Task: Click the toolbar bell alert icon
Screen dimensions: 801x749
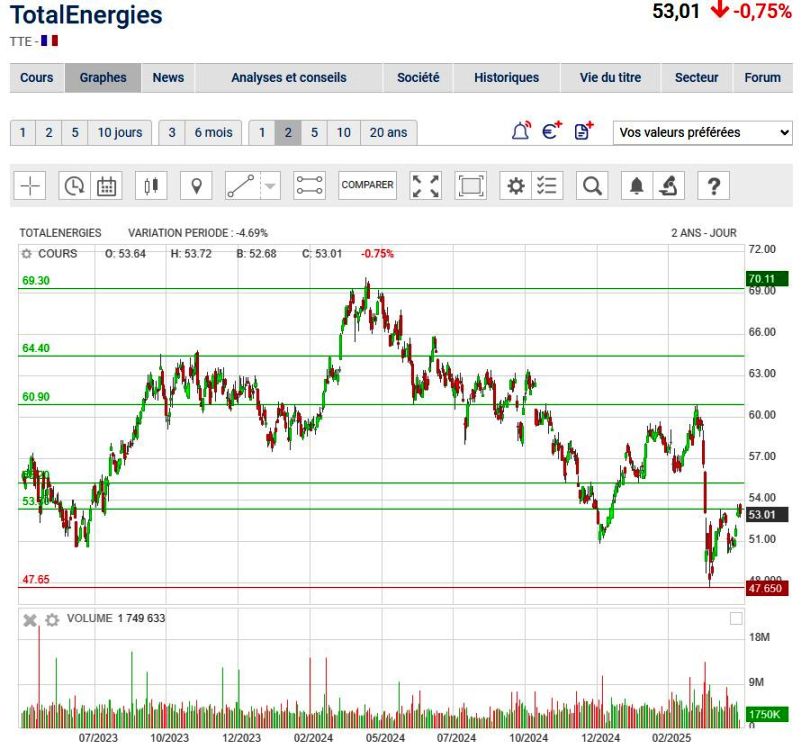Action: coord(637,185)
